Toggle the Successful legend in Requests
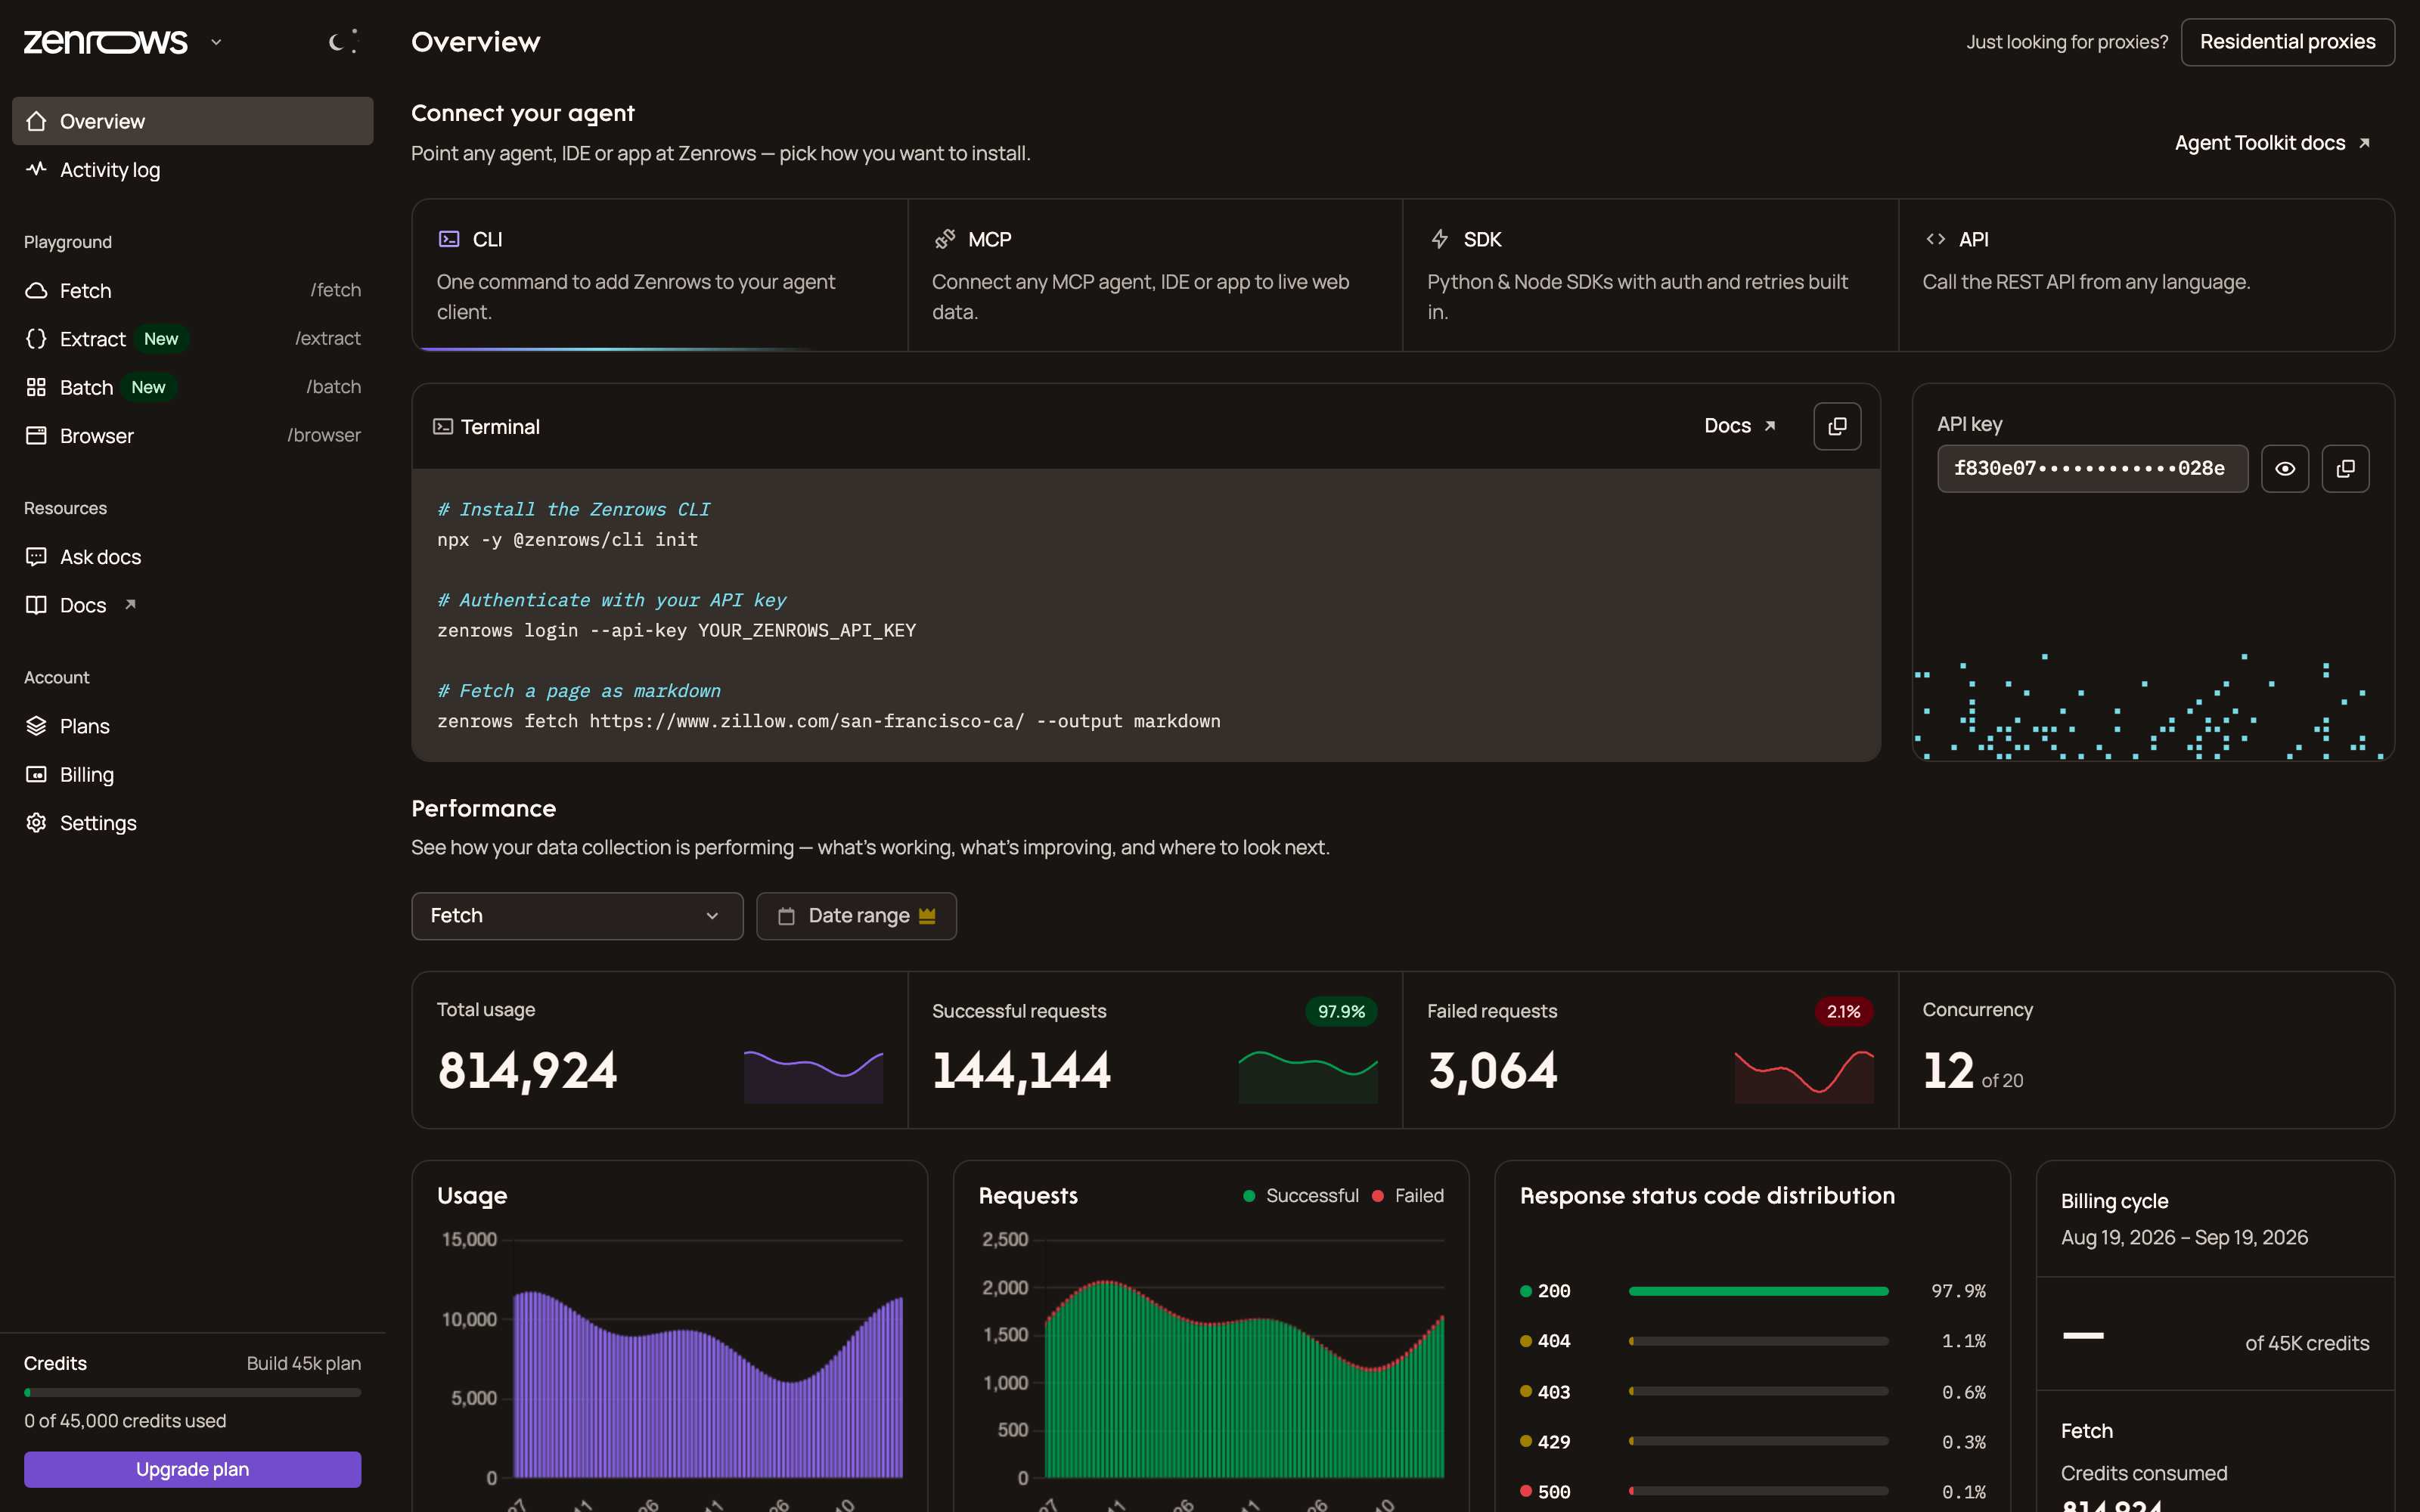The image size is (2420, 1512). pyautogui.click(x=1300, y=1196)
